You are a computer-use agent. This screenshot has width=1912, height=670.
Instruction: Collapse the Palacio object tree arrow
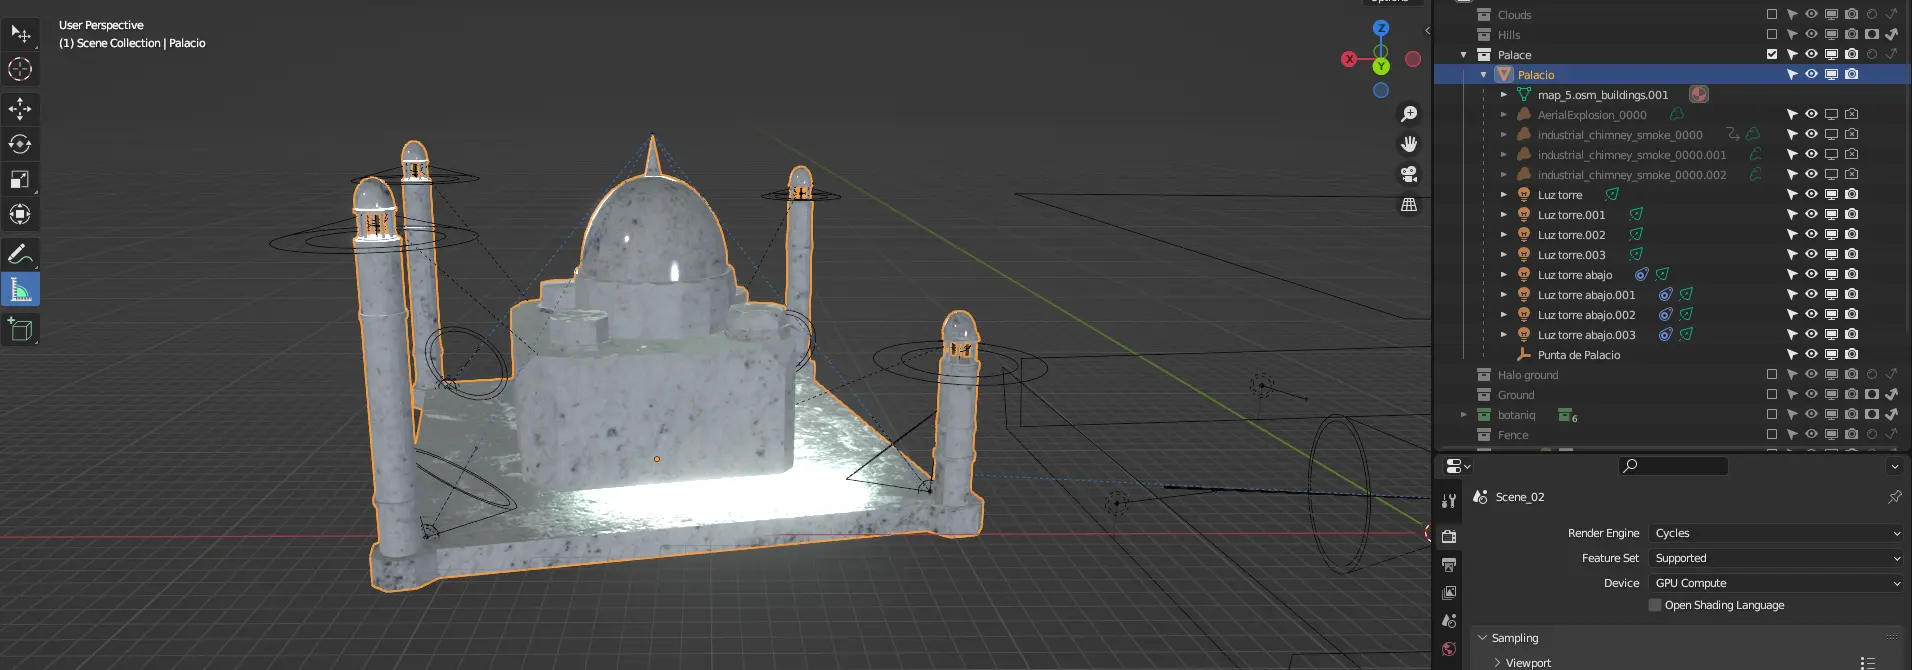(1484, 74)
